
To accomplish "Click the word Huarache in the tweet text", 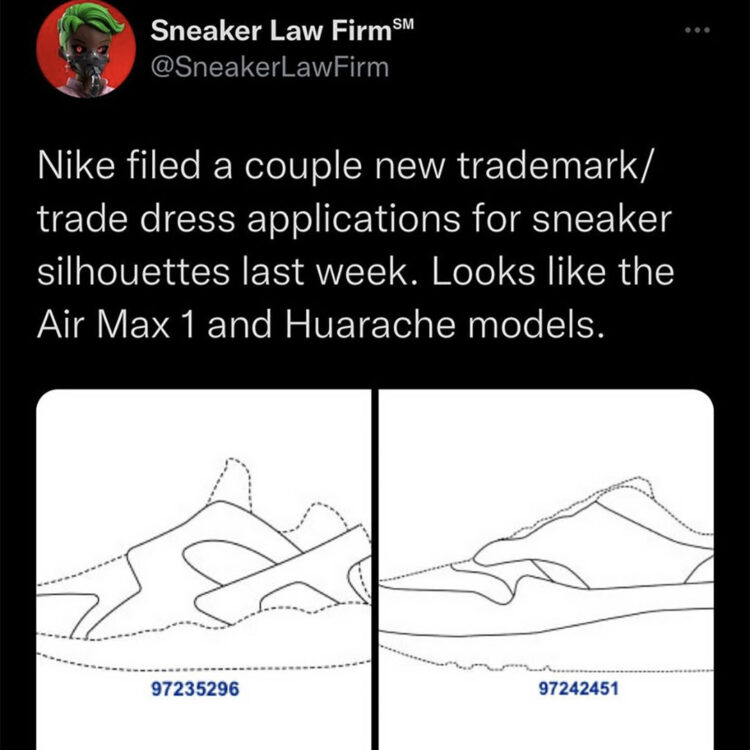I will 370,324.
